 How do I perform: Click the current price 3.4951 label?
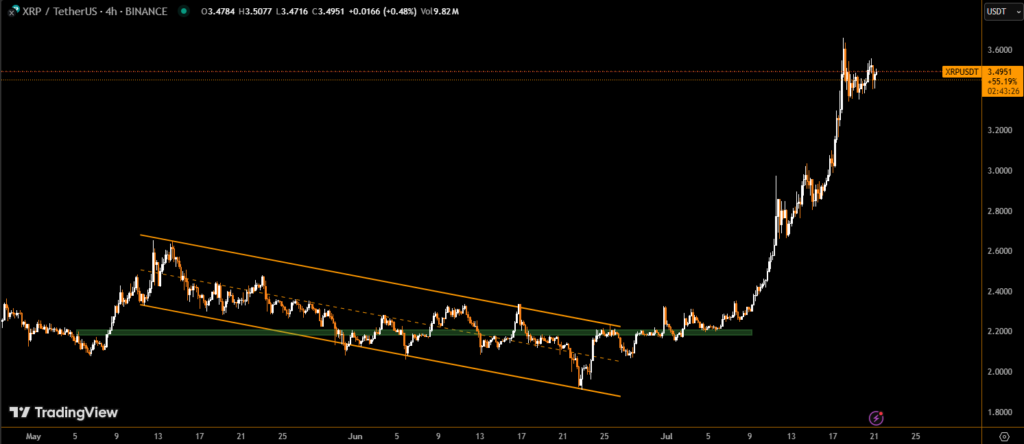pyautogui.click(x=1001, y=72)
